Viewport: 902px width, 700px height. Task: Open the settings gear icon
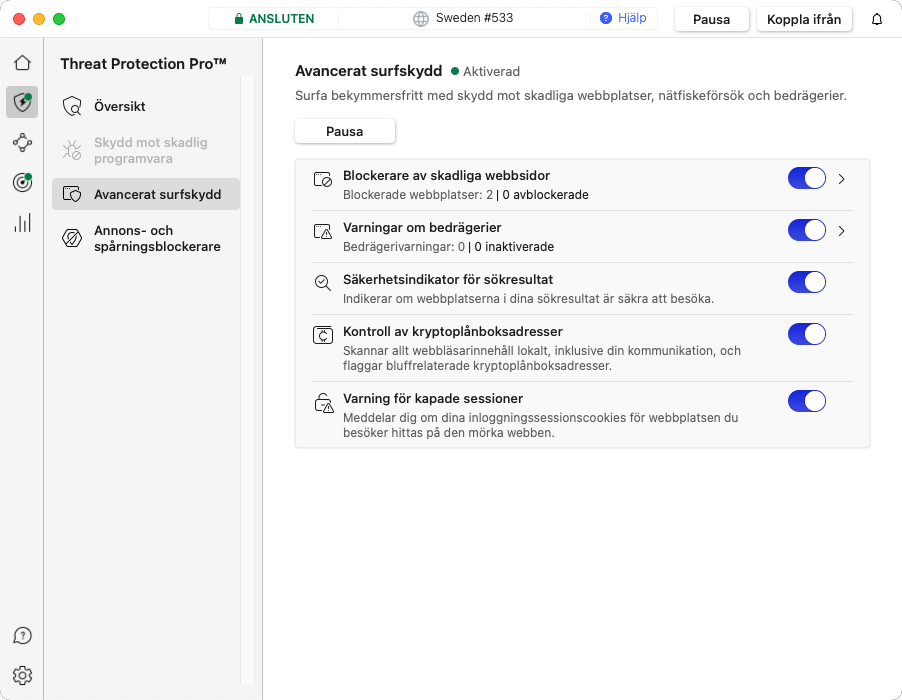tap(22, 675)
